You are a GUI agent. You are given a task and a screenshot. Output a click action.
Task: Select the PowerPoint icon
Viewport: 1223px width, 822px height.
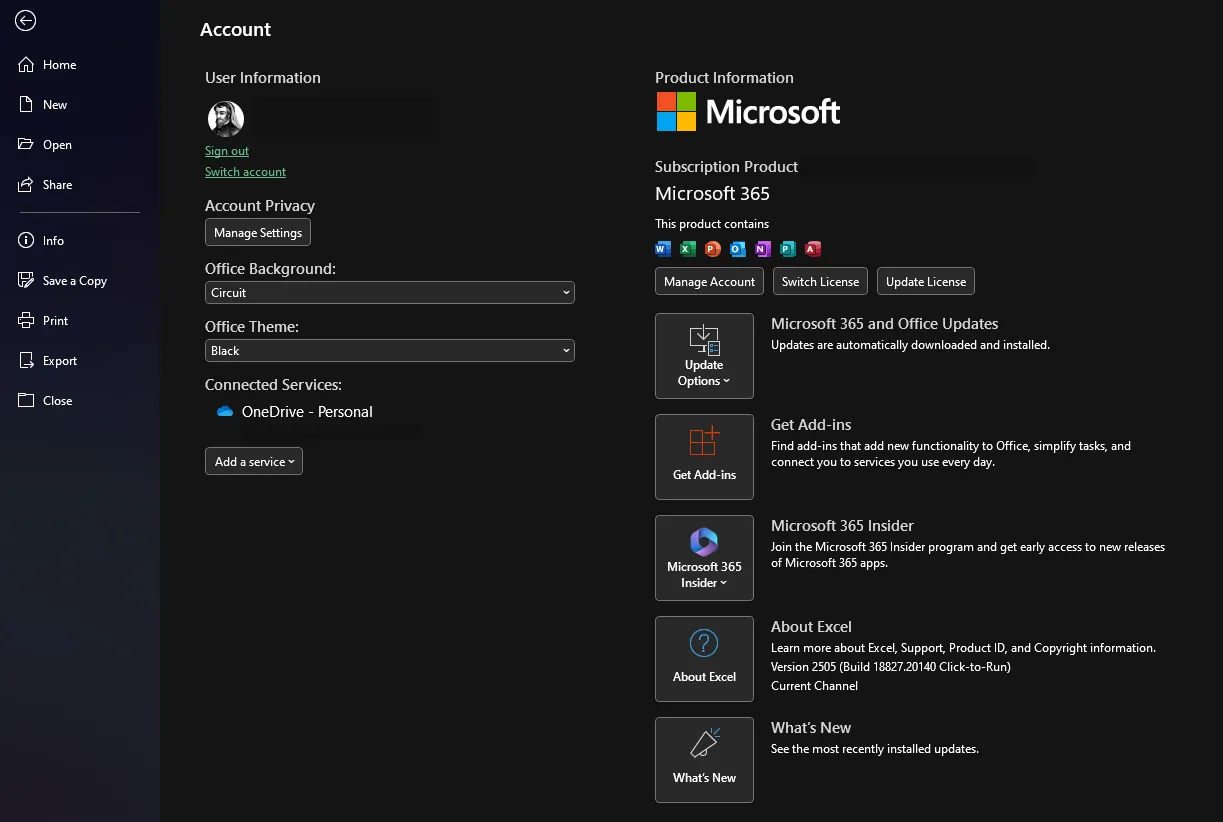[x=712, y=249]
